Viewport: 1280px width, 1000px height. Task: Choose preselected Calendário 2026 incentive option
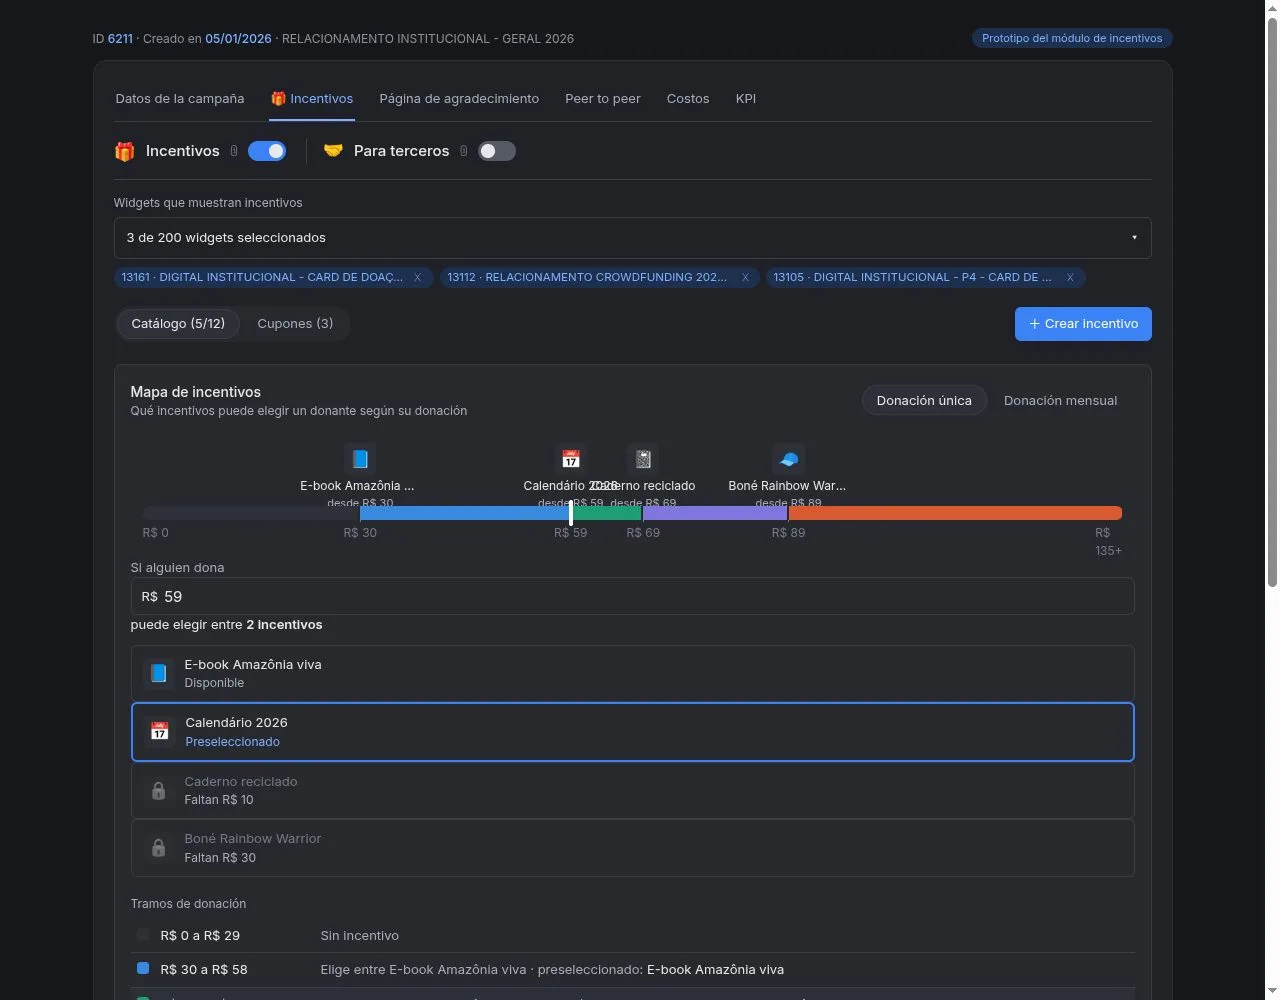pos(633,732)
